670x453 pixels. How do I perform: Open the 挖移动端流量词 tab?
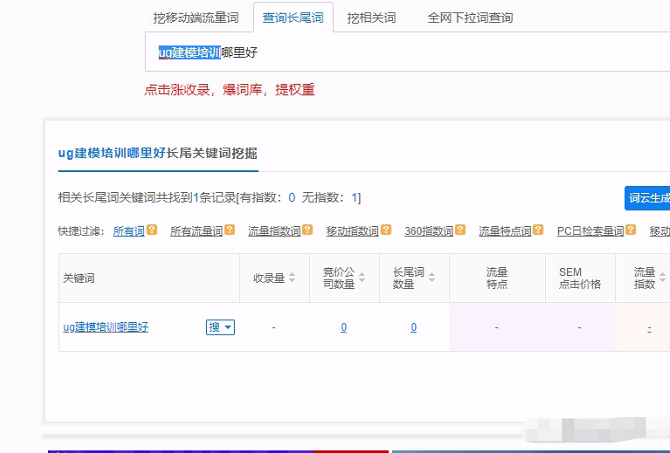(x=196, y=18)
